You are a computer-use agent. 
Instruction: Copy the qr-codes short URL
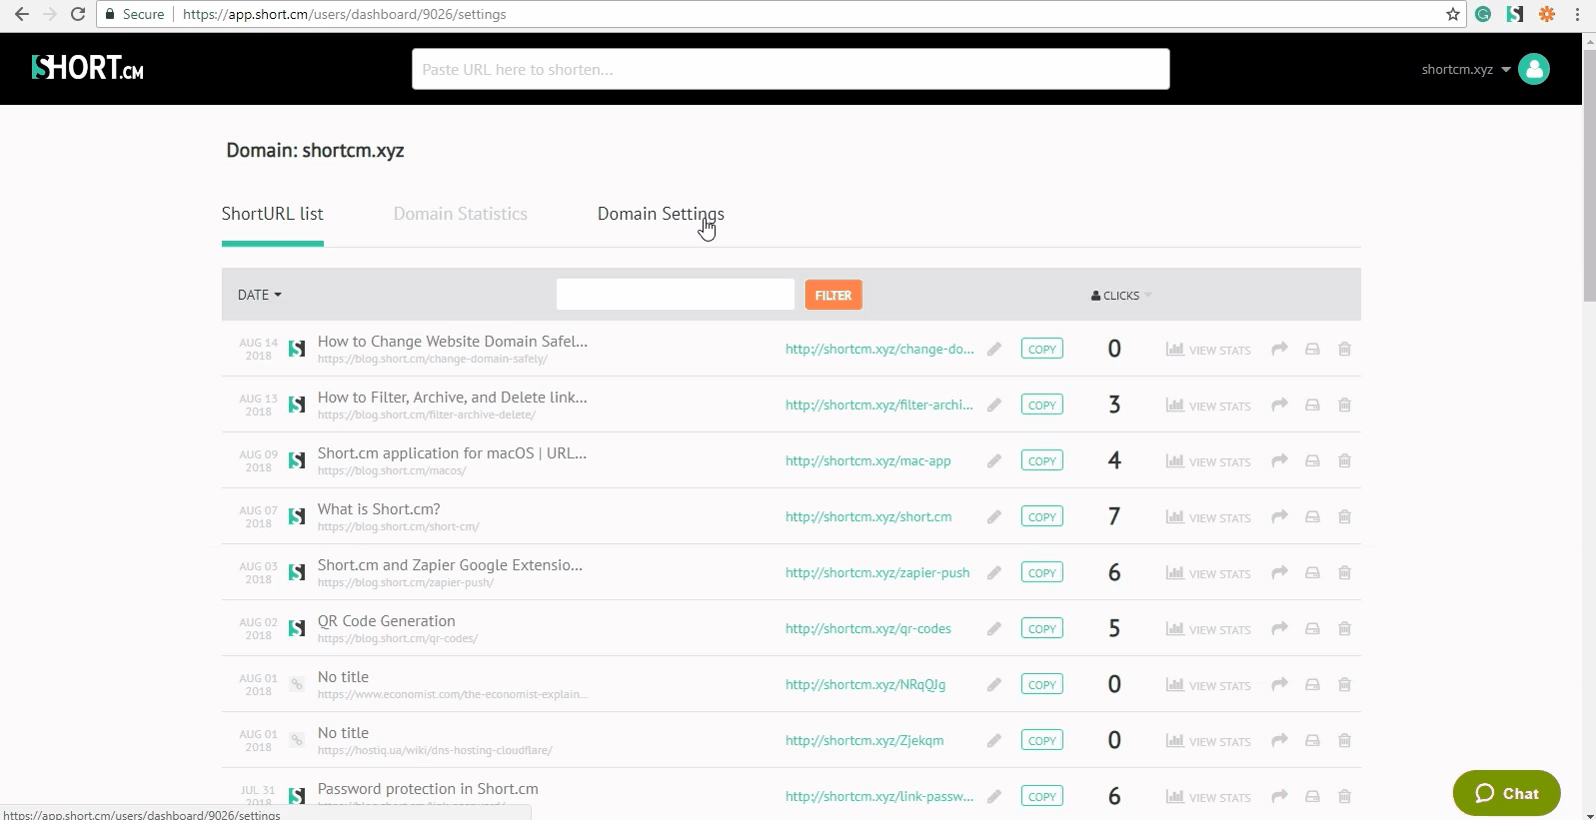coord(1042,629)
